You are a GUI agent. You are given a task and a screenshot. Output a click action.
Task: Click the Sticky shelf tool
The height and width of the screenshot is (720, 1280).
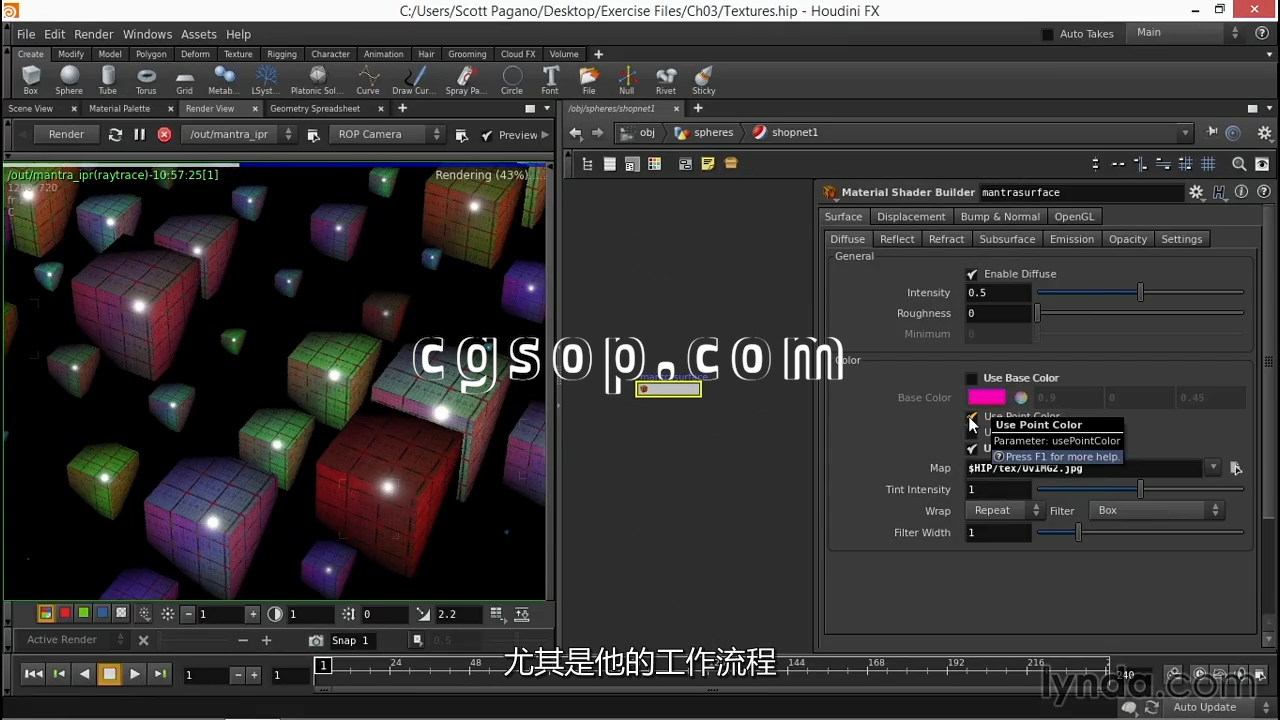704,79
